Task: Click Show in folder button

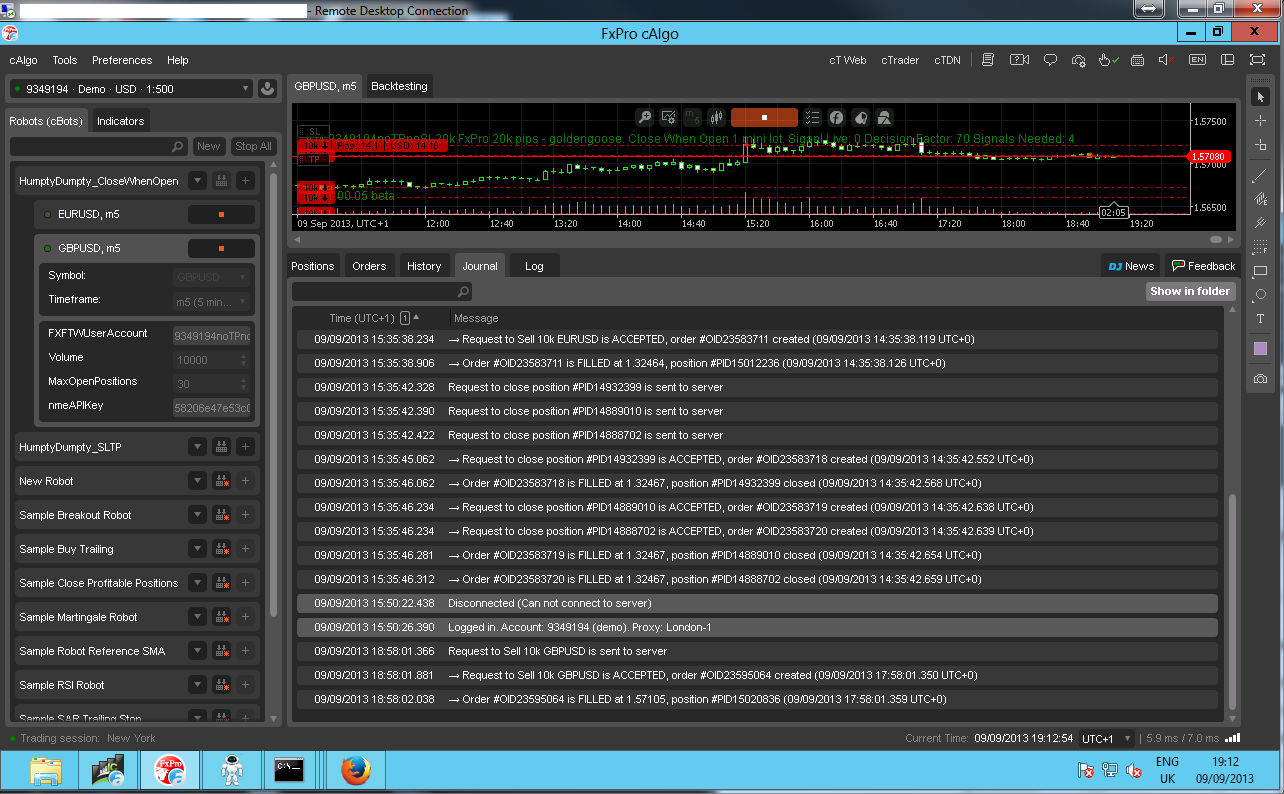Action: point(1191,291)
